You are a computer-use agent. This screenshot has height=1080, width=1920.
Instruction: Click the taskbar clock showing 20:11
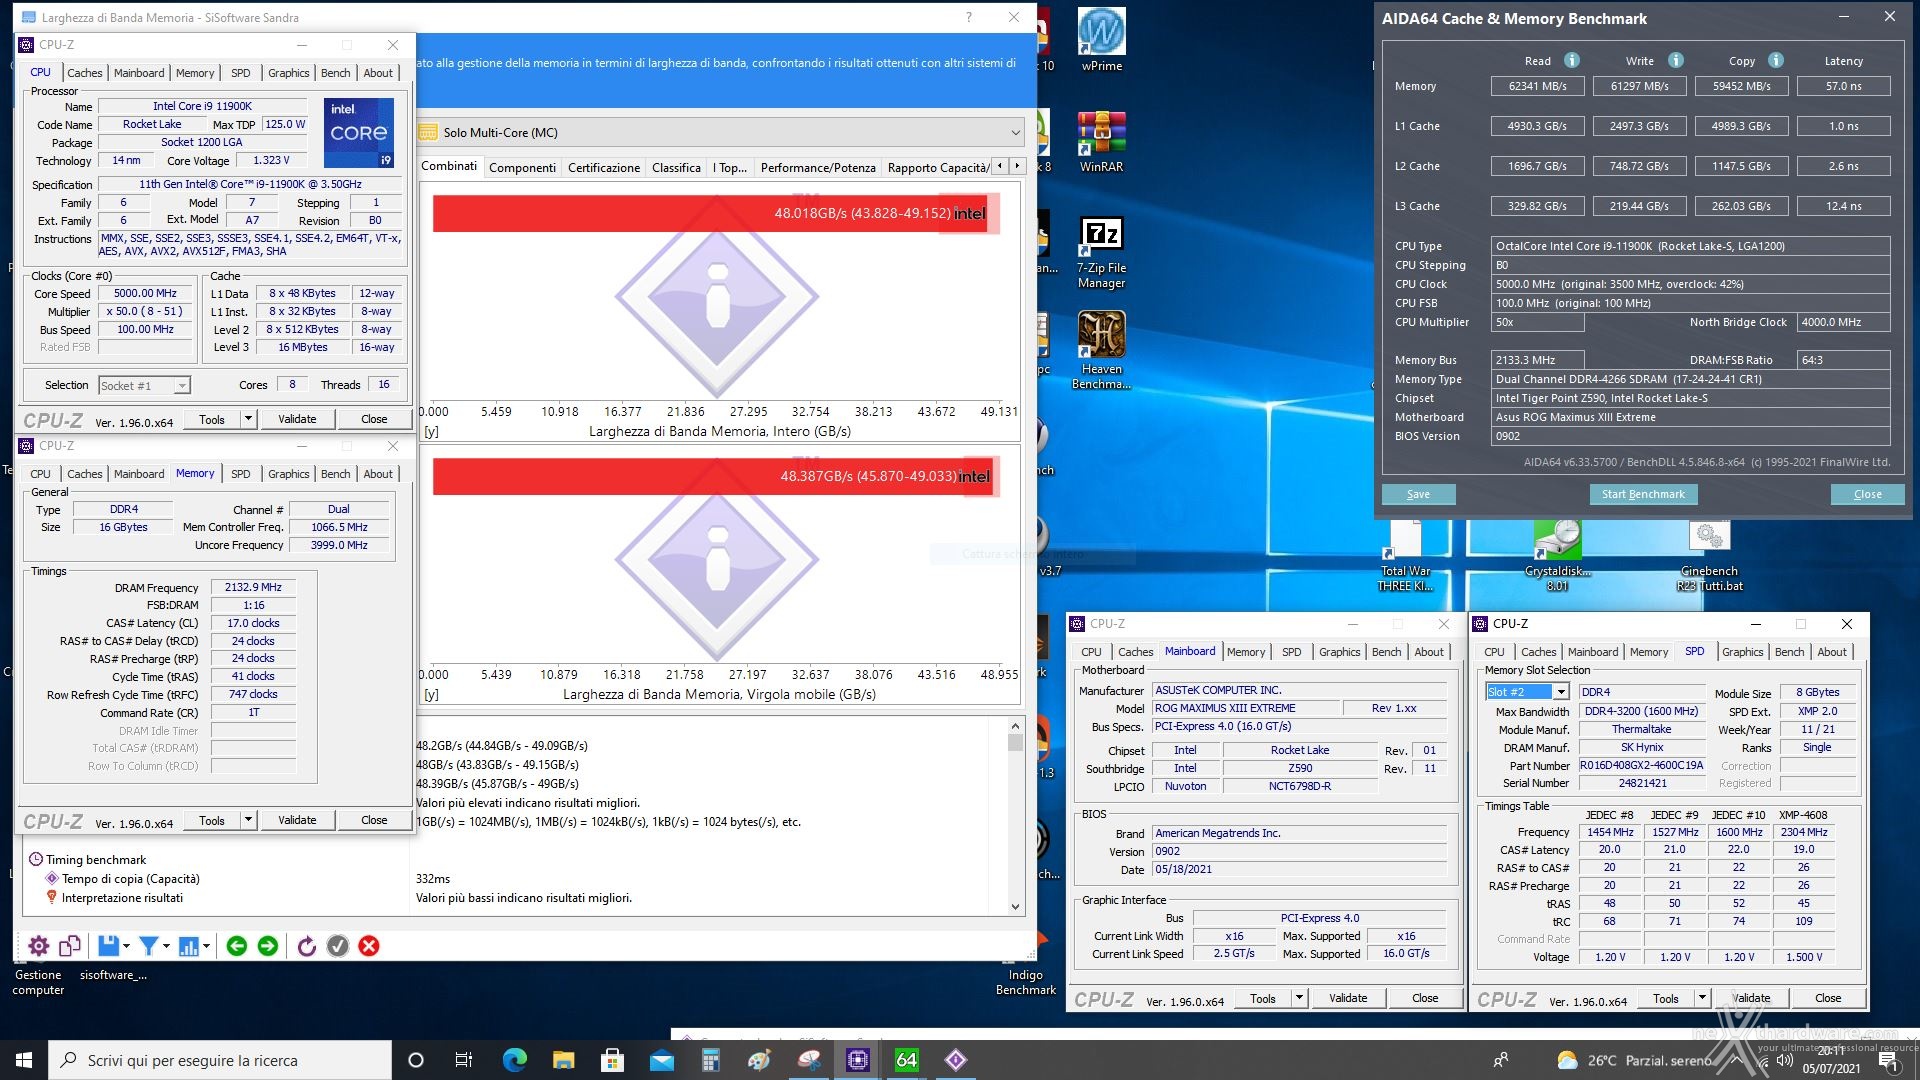coord(1831,1060)
